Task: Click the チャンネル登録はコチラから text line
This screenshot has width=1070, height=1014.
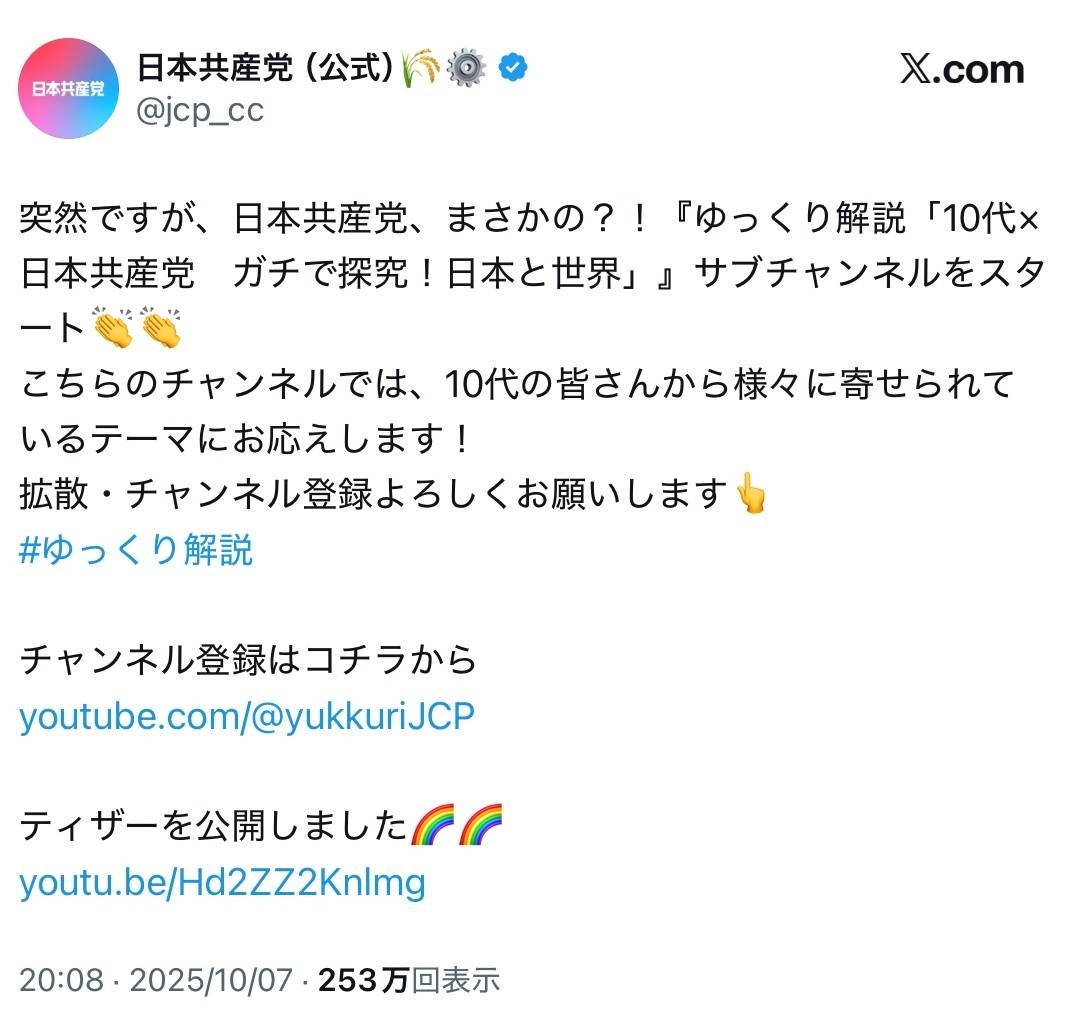Action: point(249,660)
